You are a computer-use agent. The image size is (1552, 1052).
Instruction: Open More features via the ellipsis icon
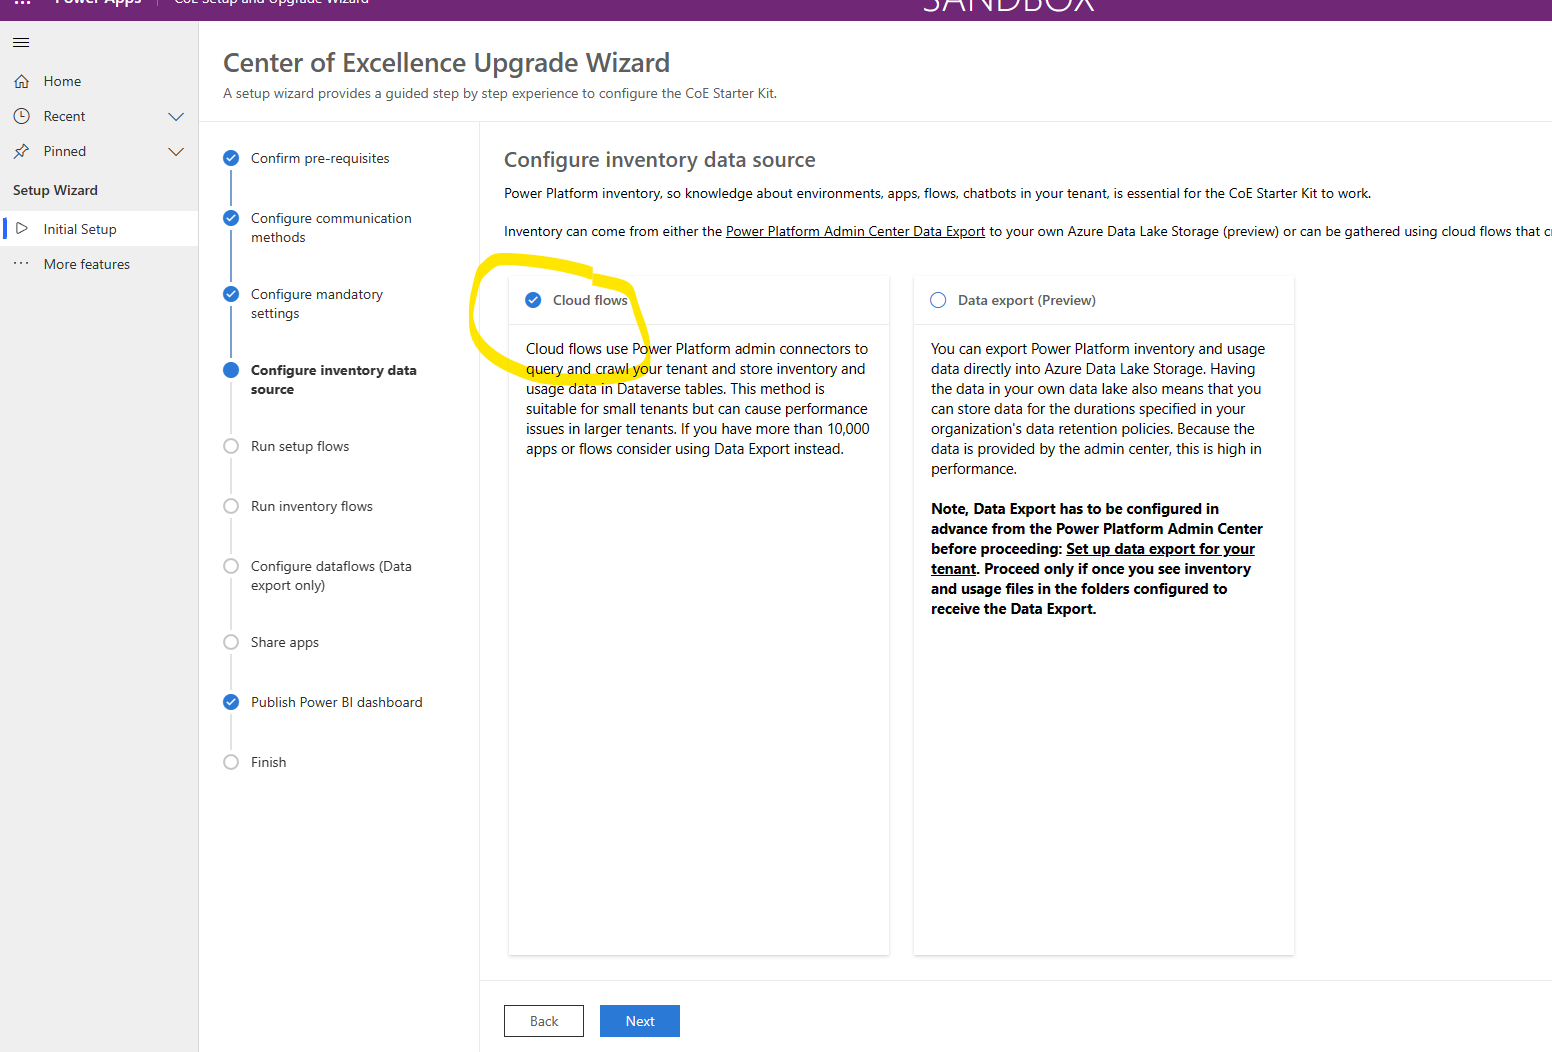point(22,263)
